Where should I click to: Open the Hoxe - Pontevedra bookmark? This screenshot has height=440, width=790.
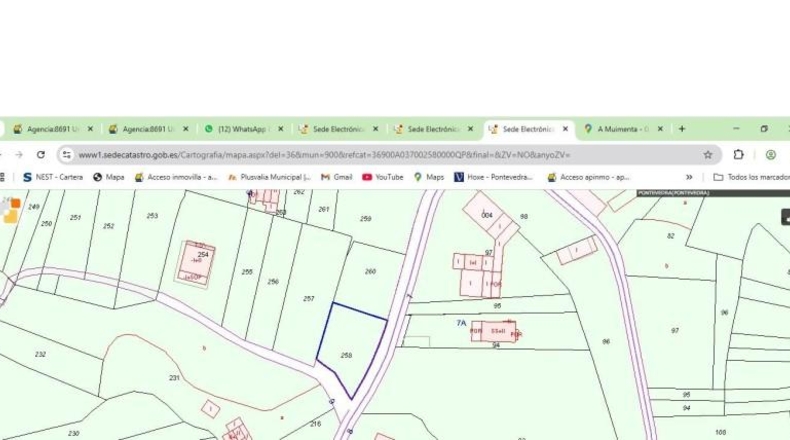tap(494, 177)
